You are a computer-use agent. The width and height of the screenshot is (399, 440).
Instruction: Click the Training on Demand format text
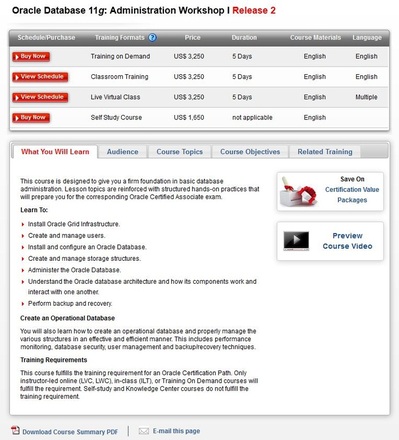point(120,56)
